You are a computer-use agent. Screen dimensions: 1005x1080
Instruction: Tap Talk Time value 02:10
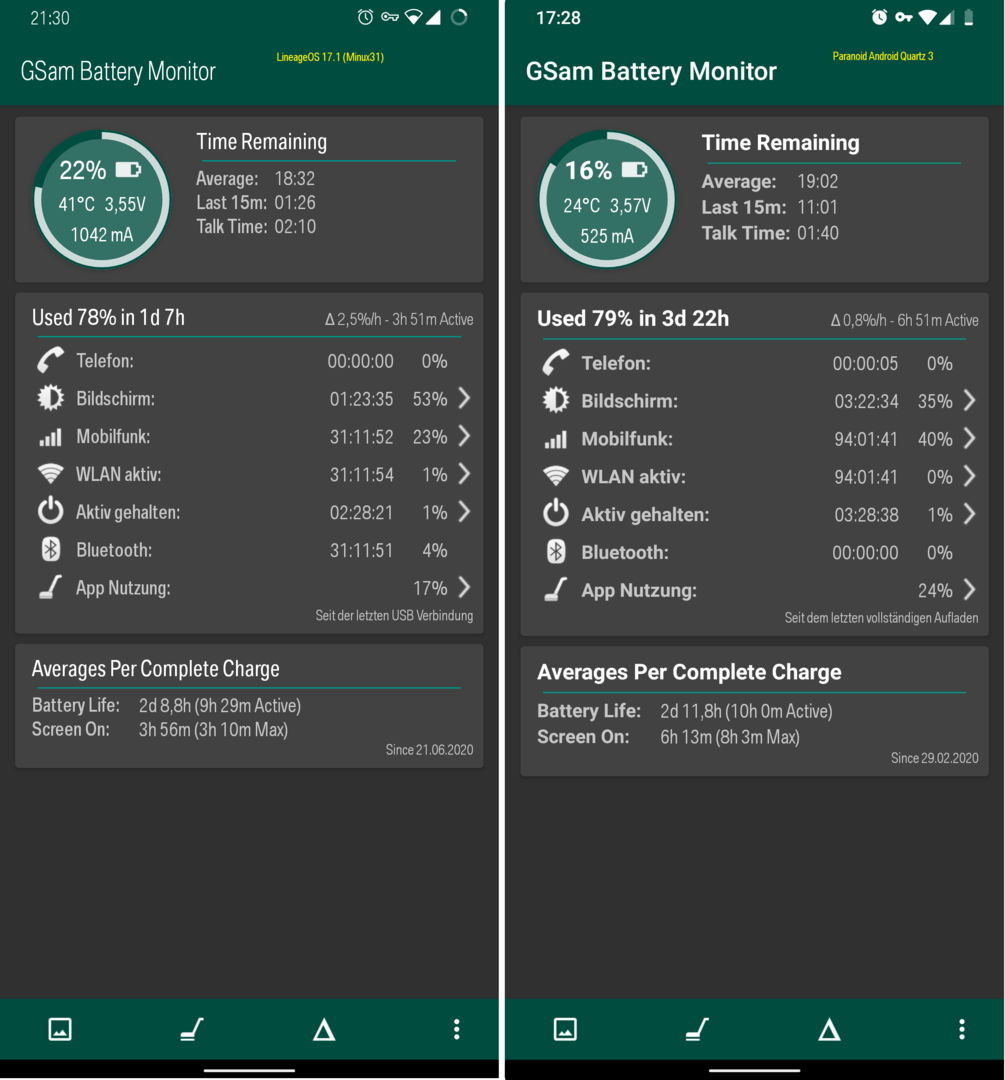click(x=295, y=227)
